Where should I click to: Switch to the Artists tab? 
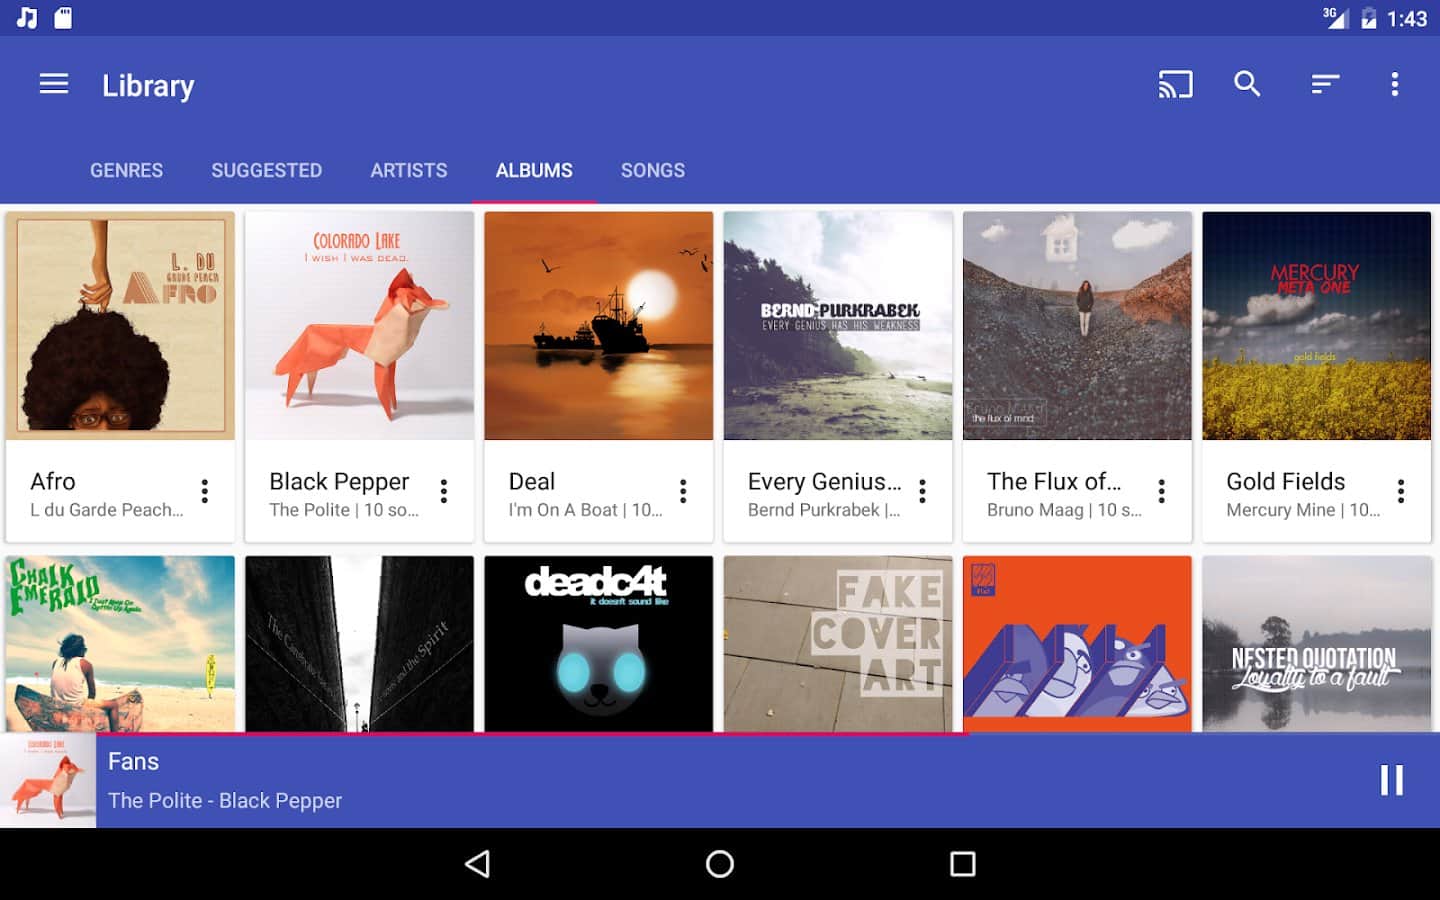click(408, 170)
